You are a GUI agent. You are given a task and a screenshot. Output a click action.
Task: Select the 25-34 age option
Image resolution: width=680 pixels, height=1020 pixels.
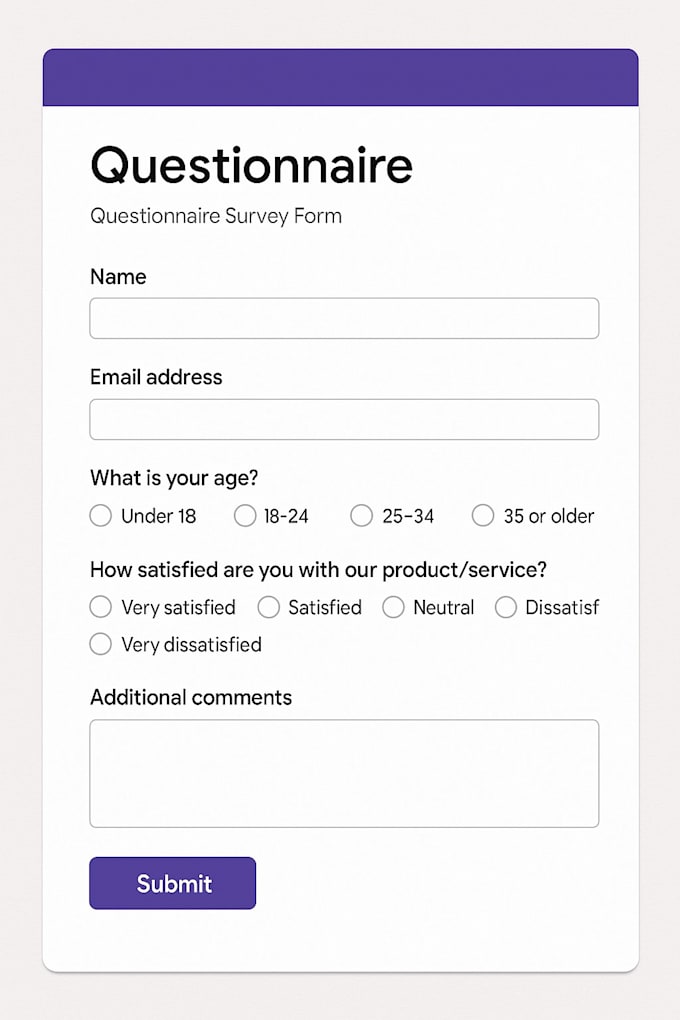click(x=361, y=516)
